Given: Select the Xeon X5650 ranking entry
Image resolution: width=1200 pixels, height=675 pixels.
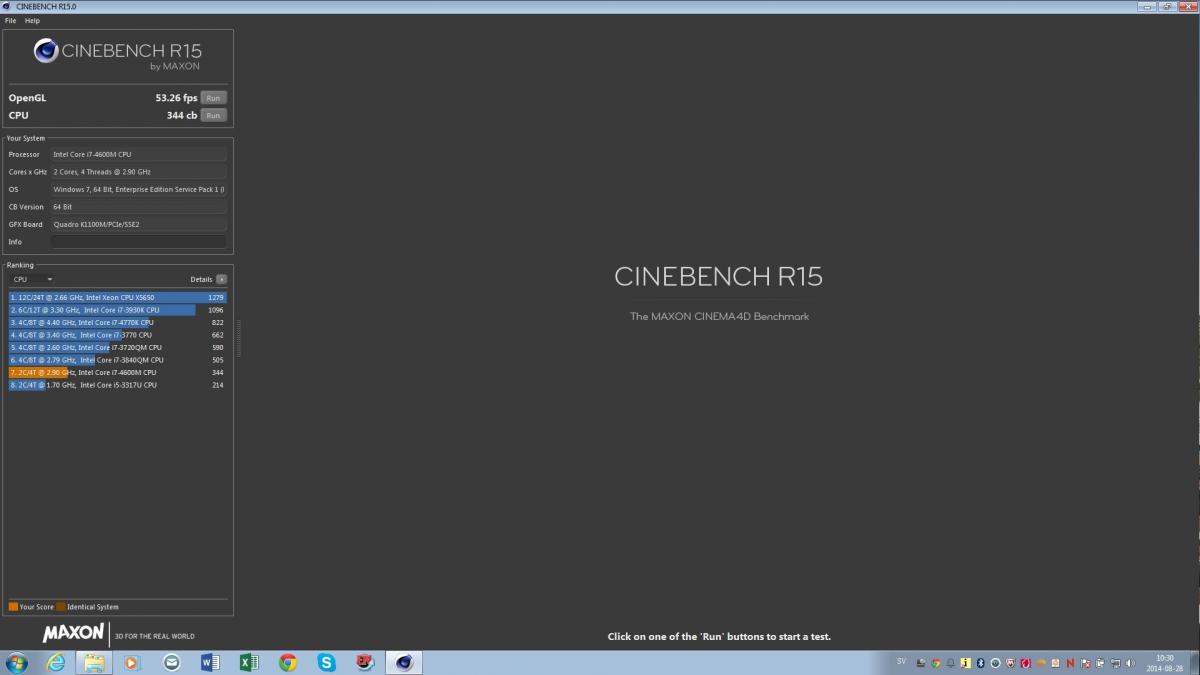Looking at the screenshot, I should [118, 297].
